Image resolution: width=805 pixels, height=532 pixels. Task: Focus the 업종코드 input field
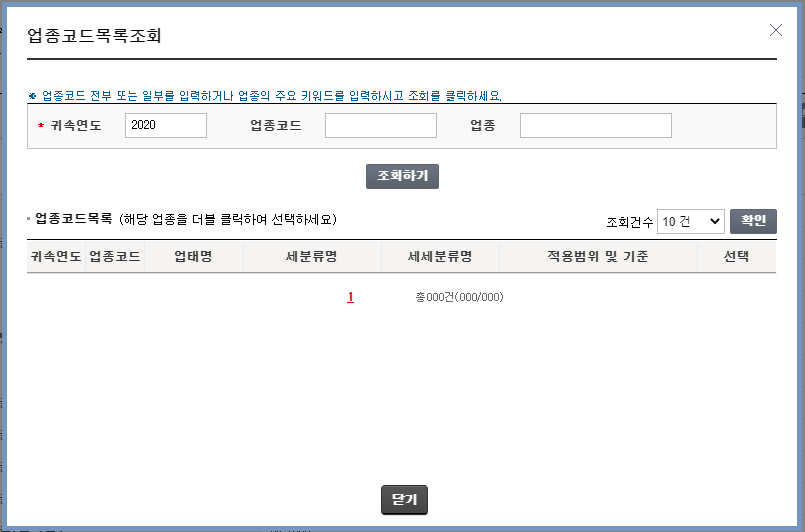[381, 125]
